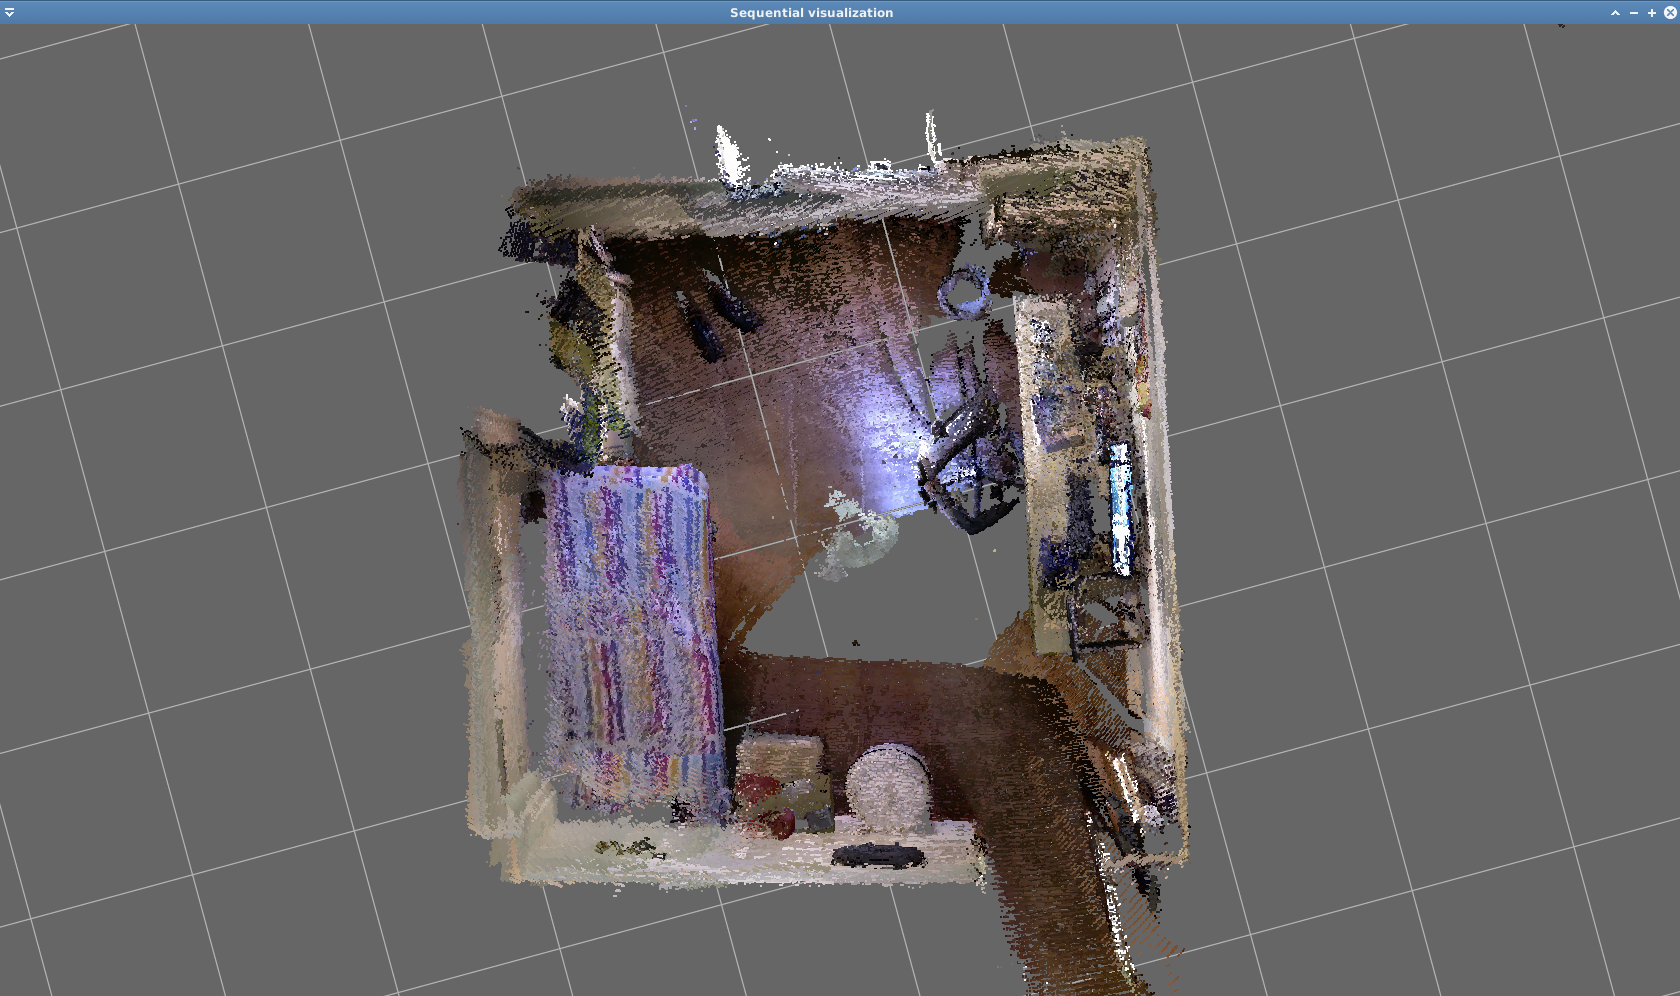
Task: Minimize the Sequential visualization window
Action: pos(1634,13)
